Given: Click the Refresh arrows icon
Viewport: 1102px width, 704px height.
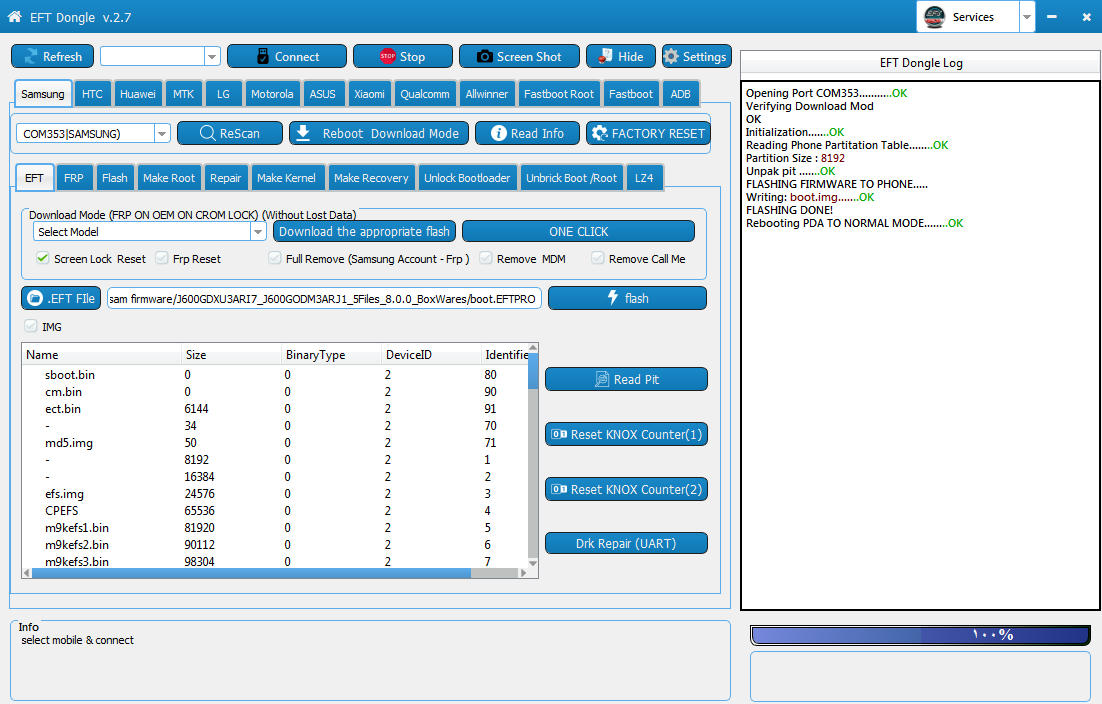Looking at the screenshot, I should [30, 56].
